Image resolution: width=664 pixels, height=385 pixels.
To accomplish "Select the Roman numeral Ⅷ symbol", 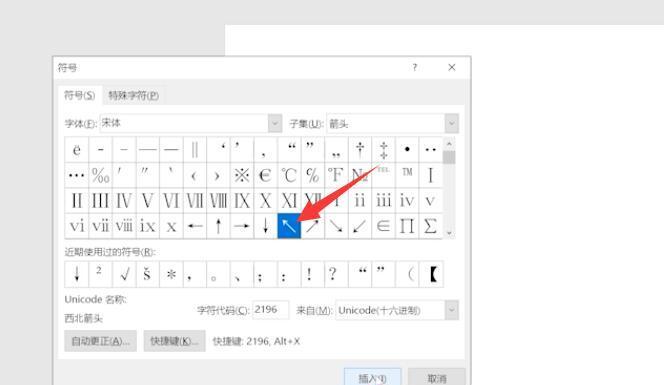I will (x=219, y=200).
